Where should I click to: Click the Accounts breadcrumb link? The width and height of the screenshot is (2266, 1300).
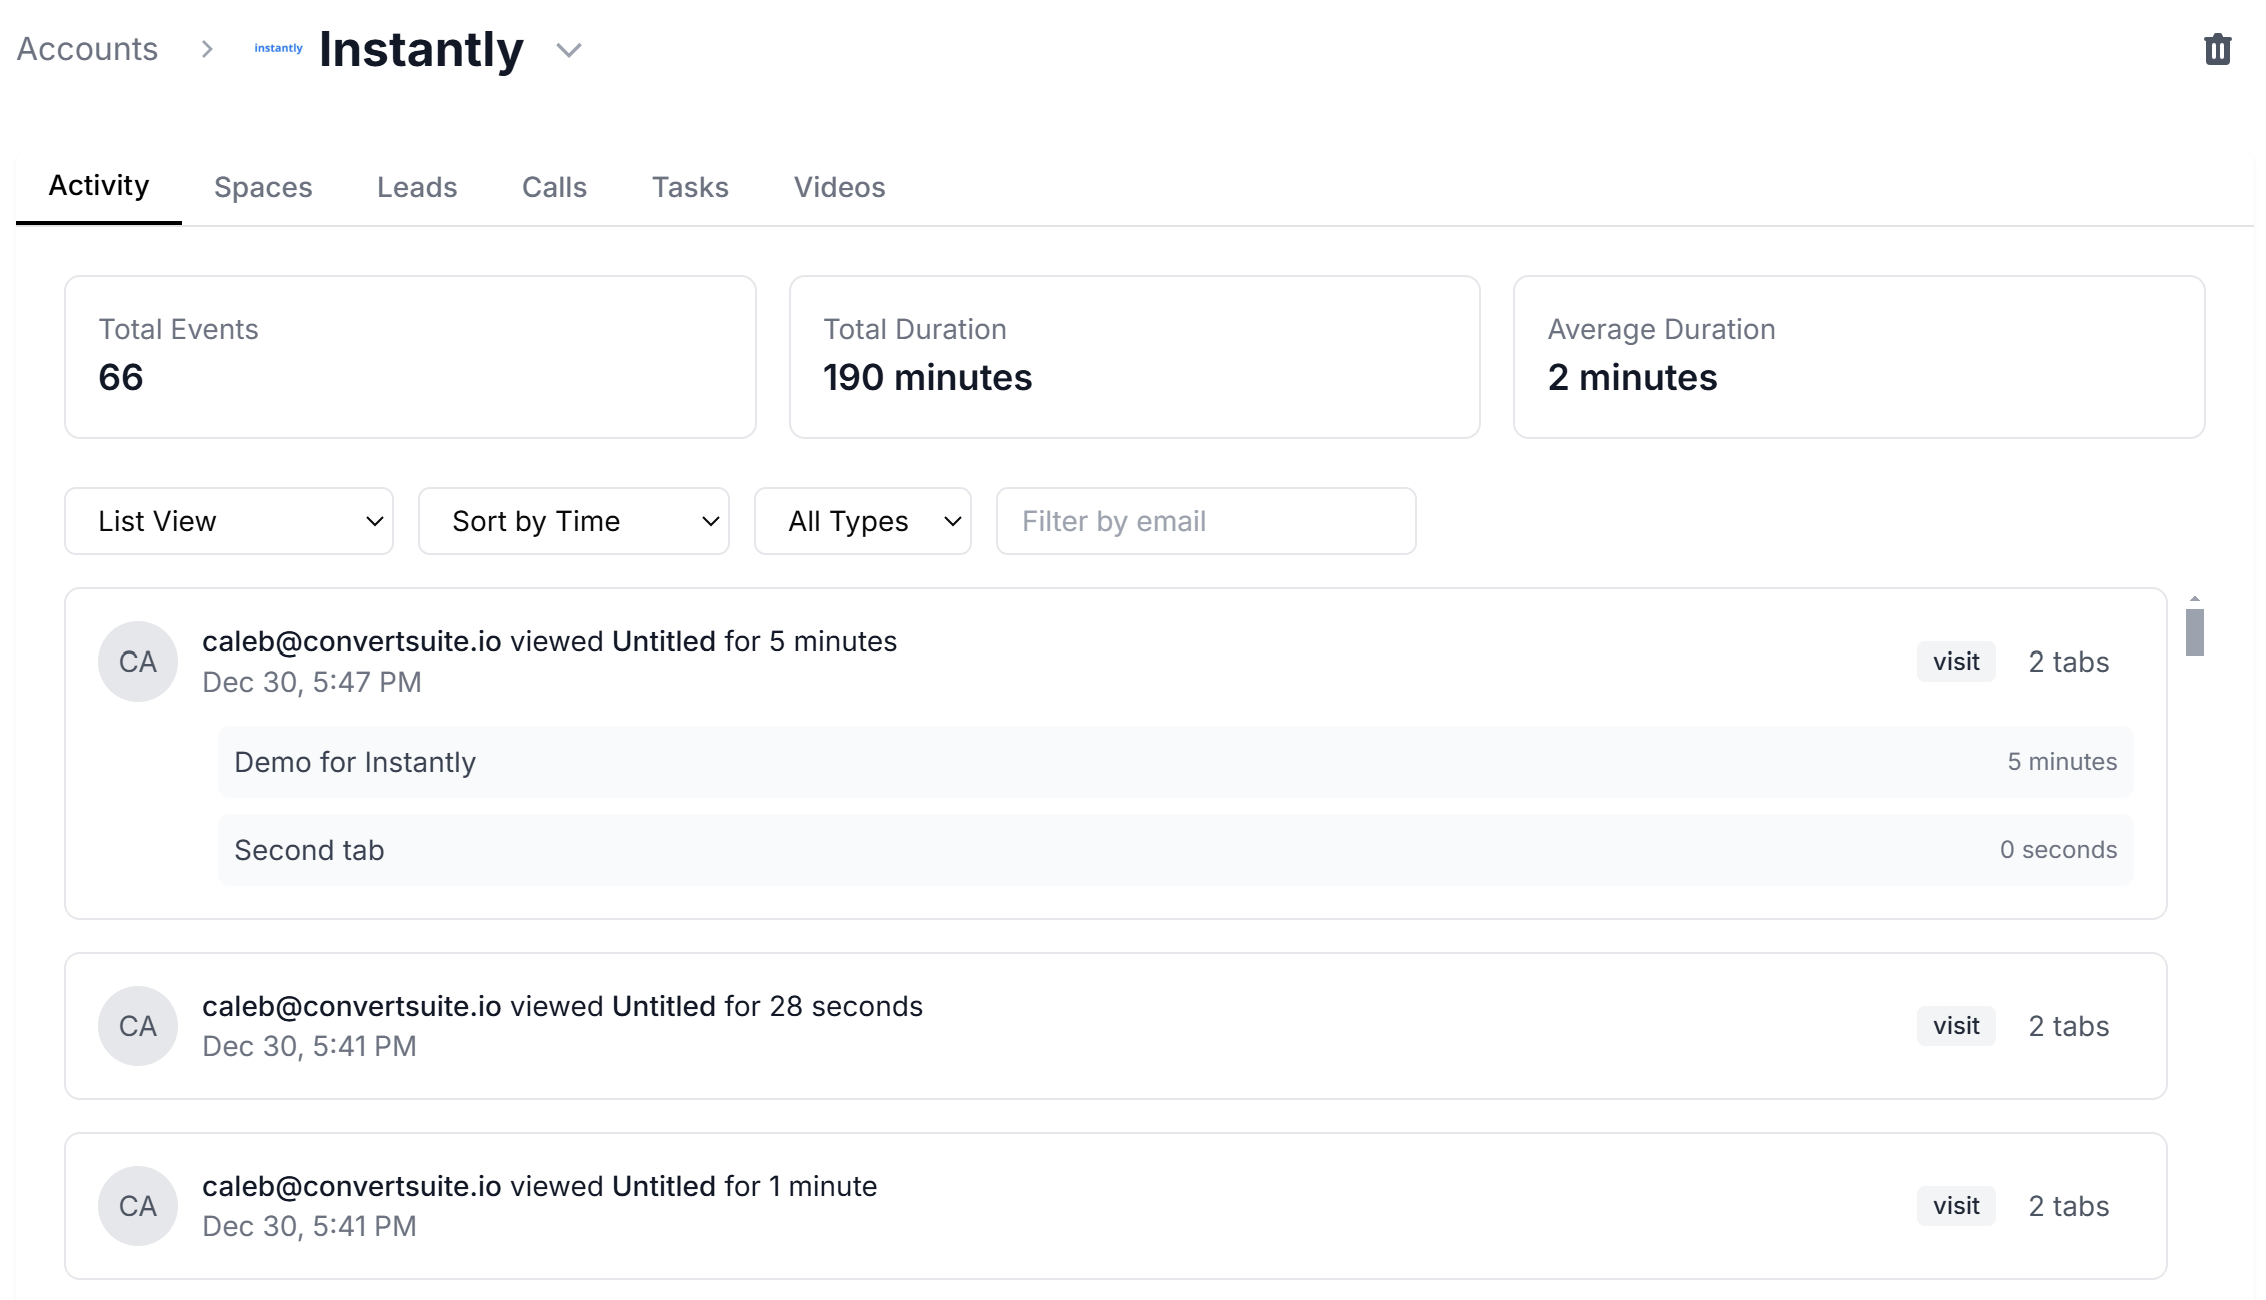click(87, 49)
